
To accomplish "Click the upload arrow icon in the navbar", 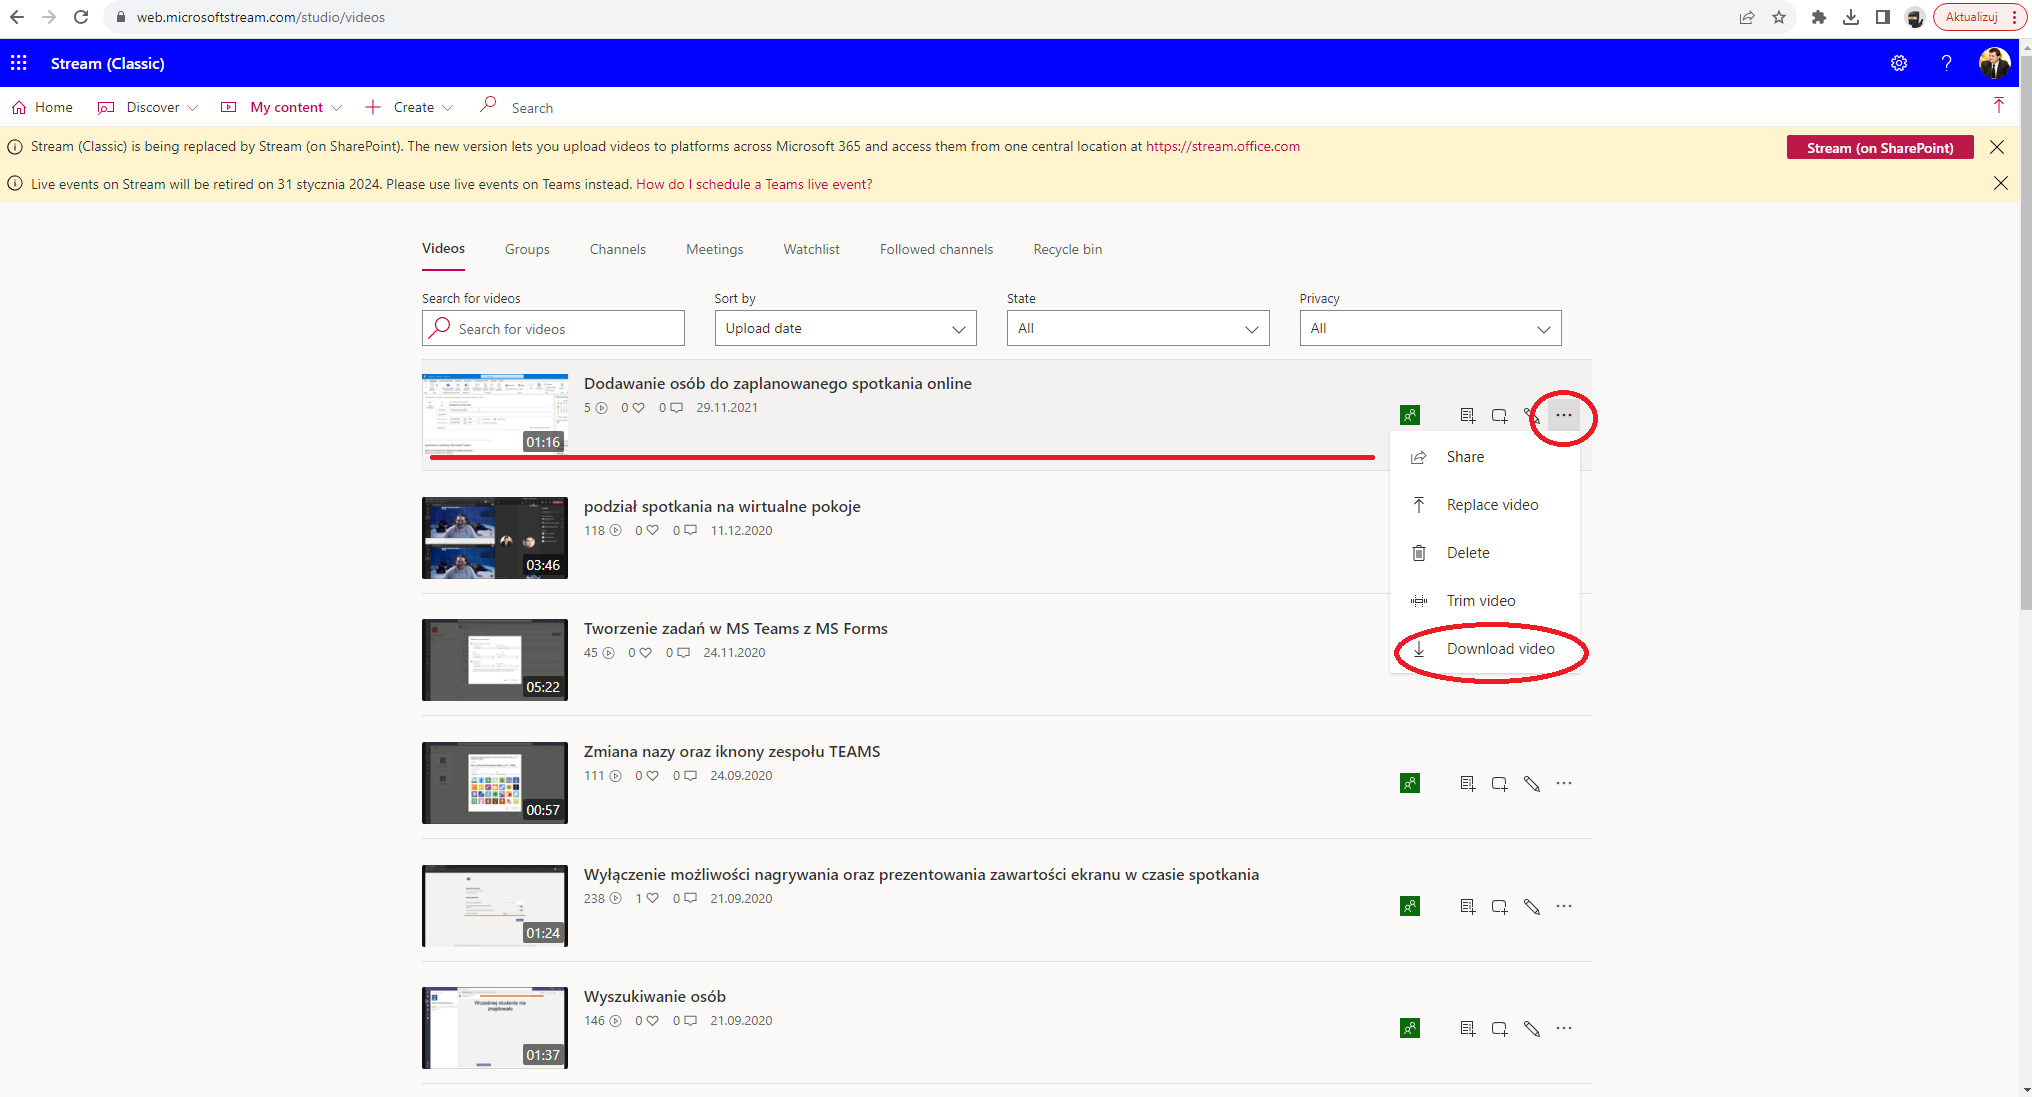I will [x=1998, y=106].
